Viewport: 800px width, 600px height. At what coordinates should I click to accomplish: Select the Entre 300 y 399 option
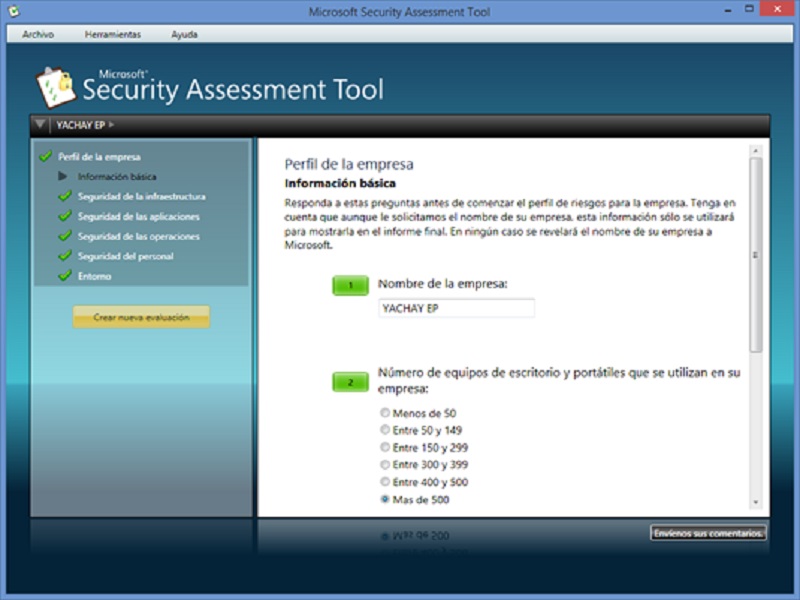(385, 465)
